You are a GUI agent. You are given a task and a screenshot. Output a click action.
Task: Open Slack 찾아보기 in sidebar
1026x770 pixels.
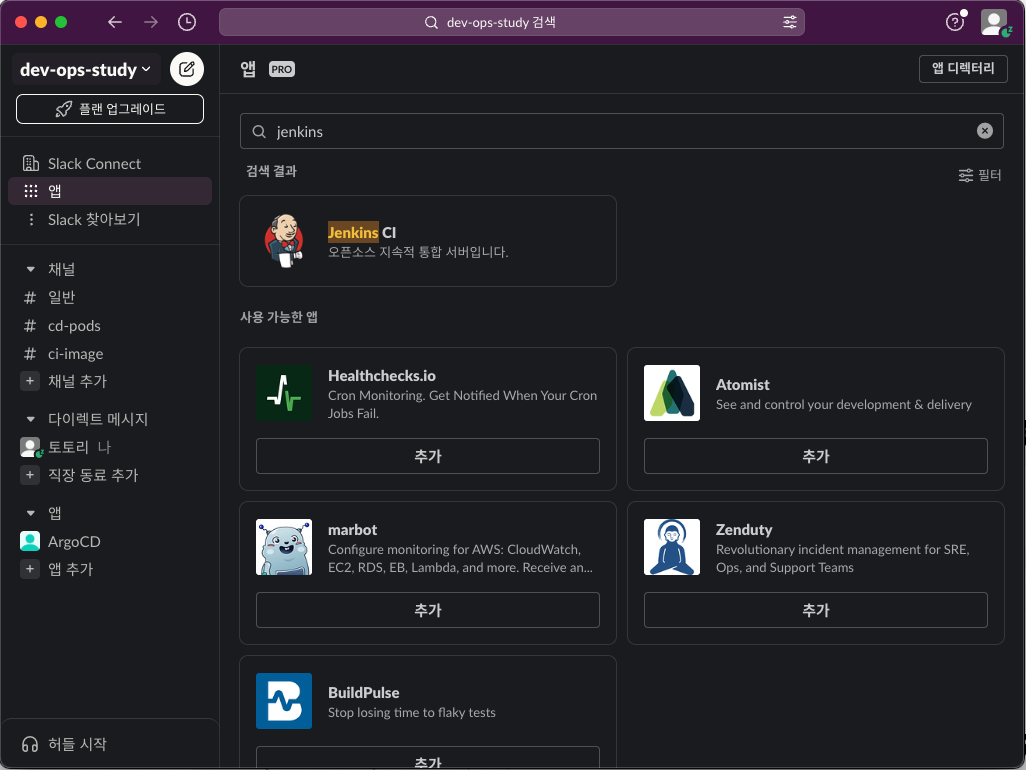click(x=110, y=219)
